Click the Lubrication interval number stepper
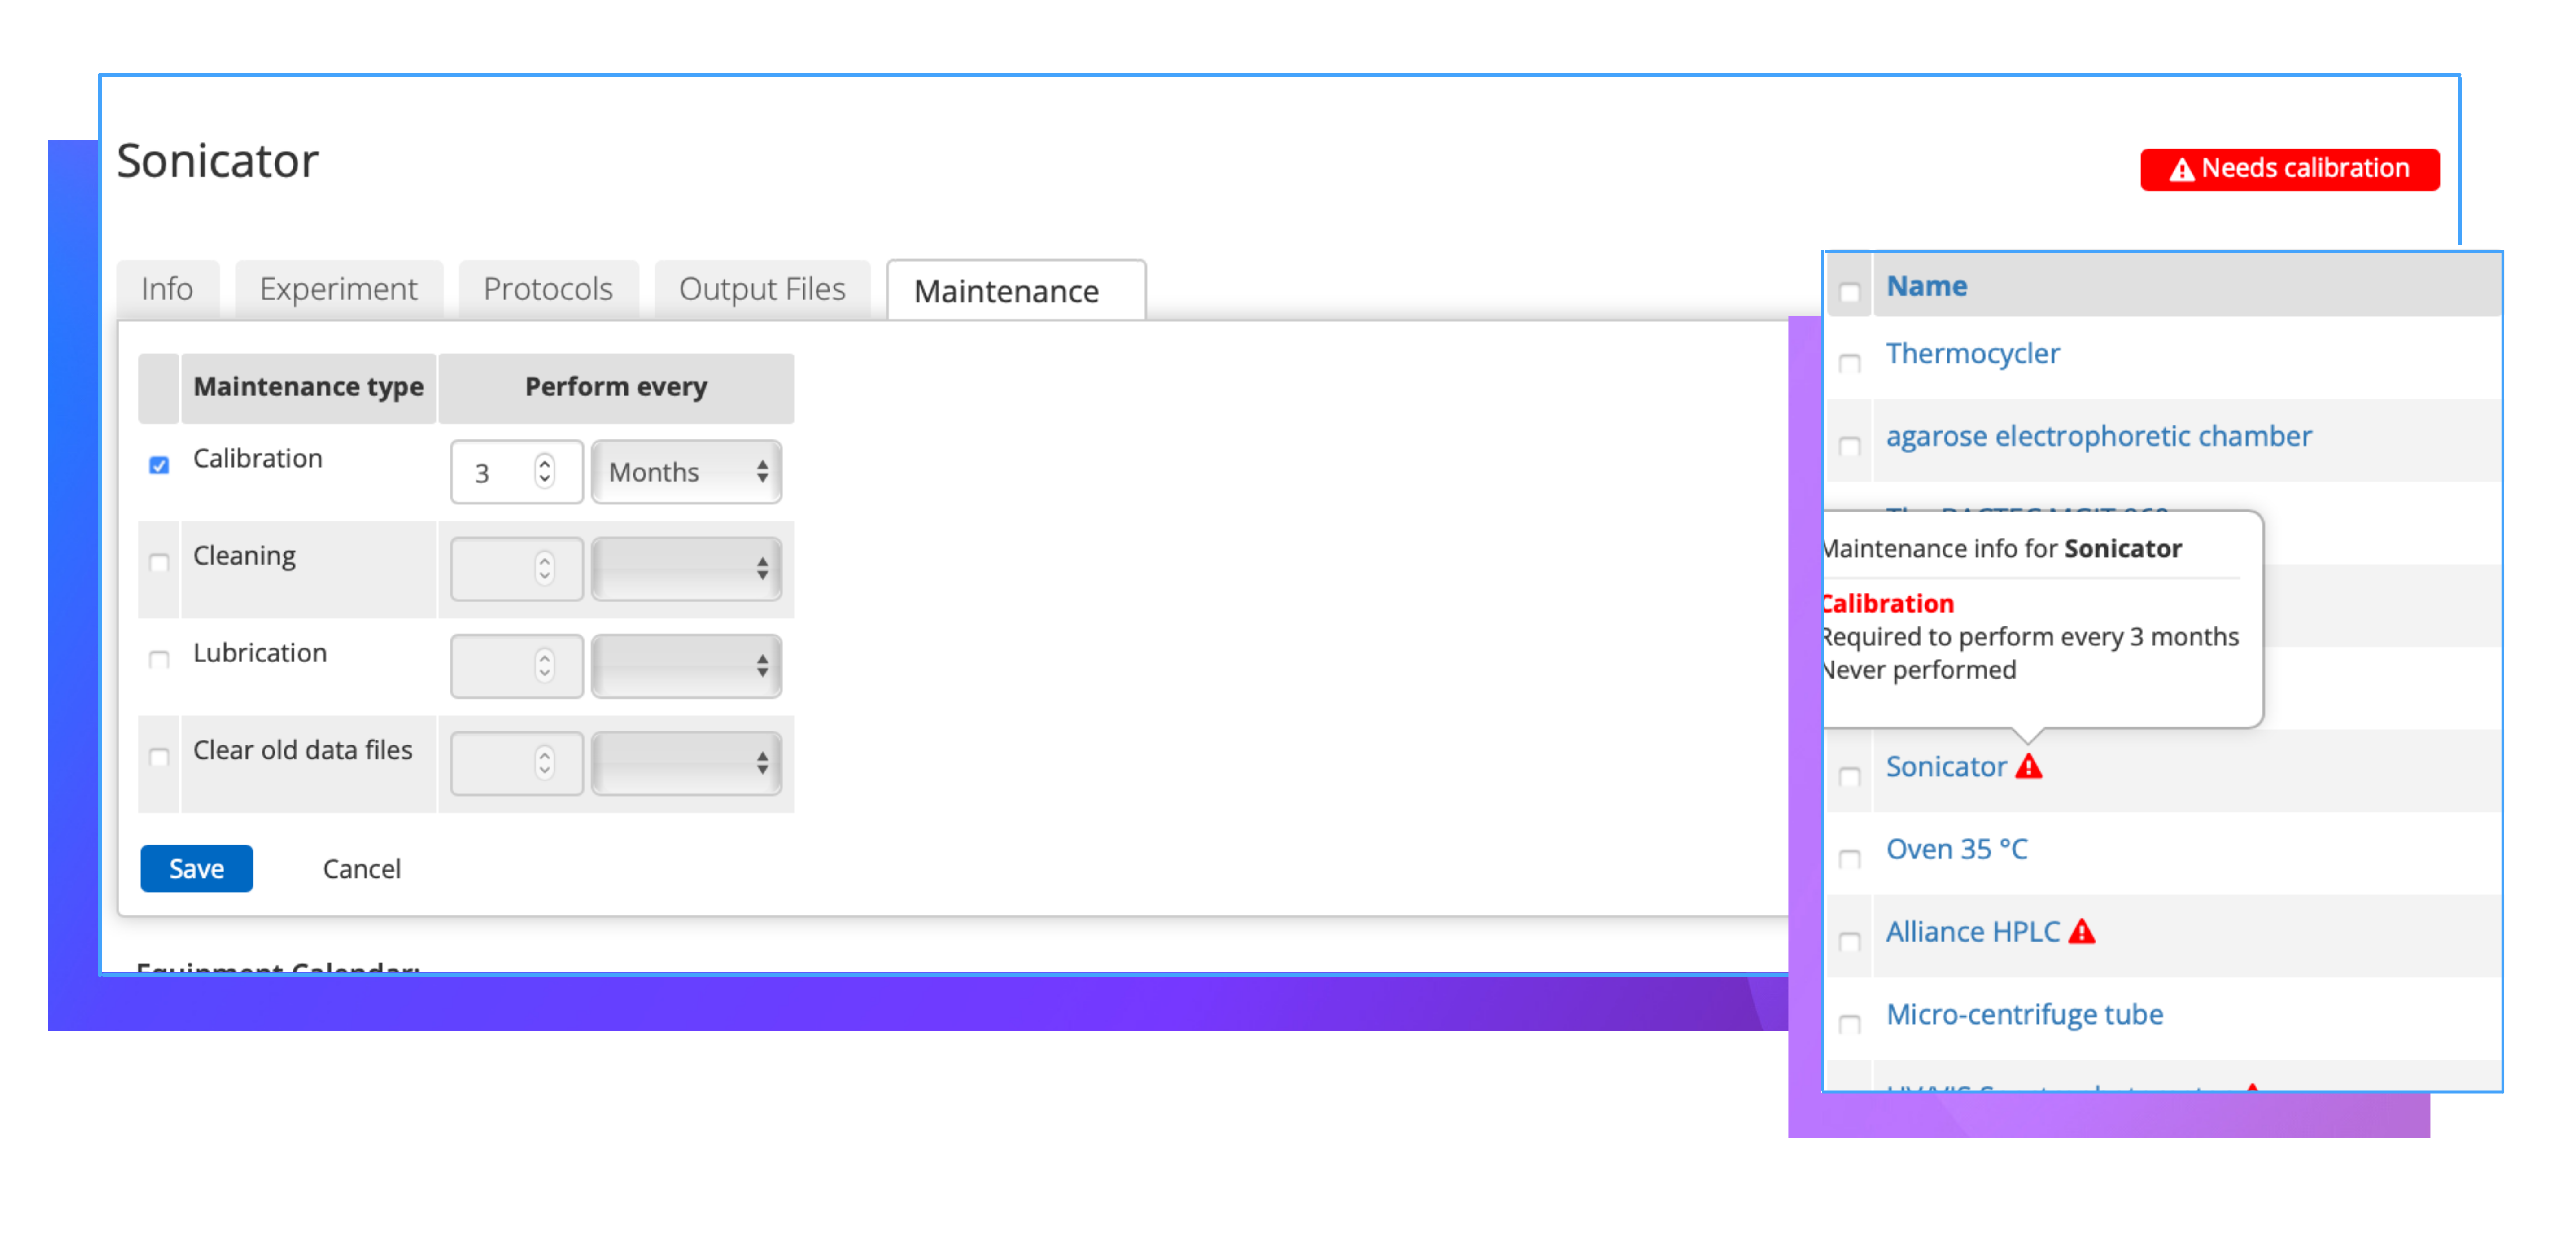Viewport: 2576px width, 1235px height. (x=544, y=665)
